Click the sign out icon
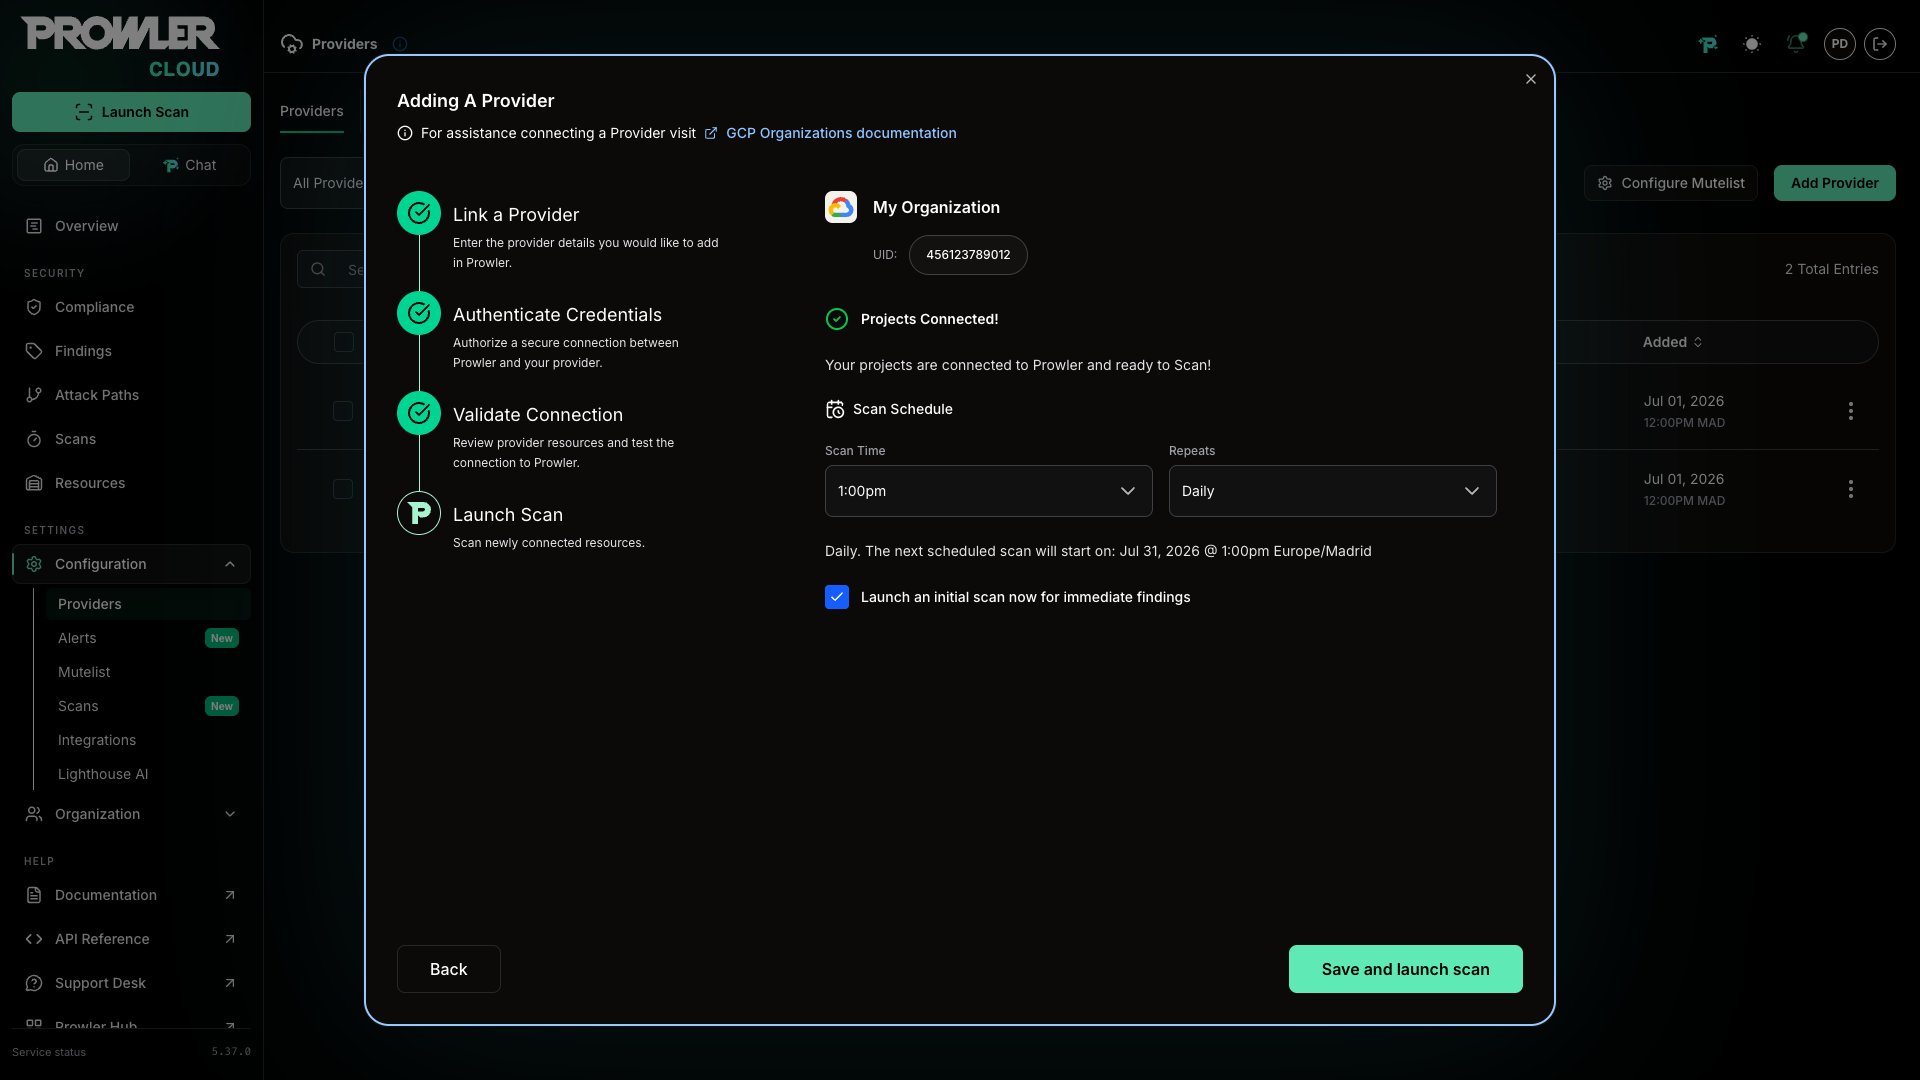This screenshot has height=1080, width=1920. (1880, 44)
